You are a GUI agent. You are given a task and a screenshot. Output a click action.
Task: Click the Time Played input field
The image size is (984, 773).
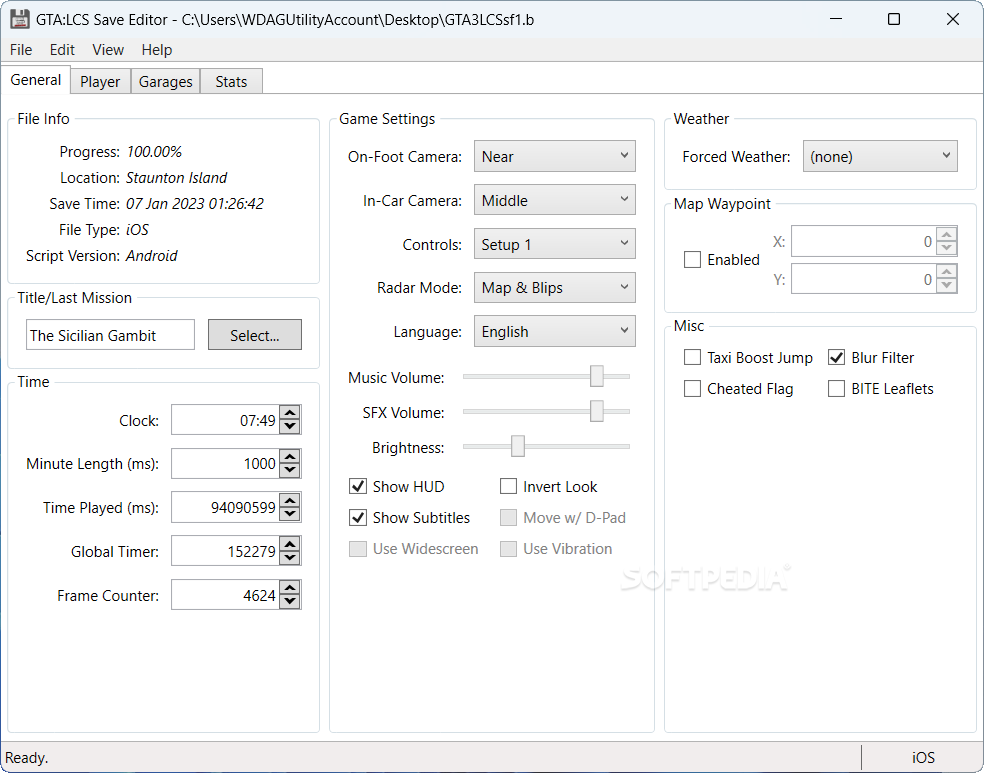point(225,508)
